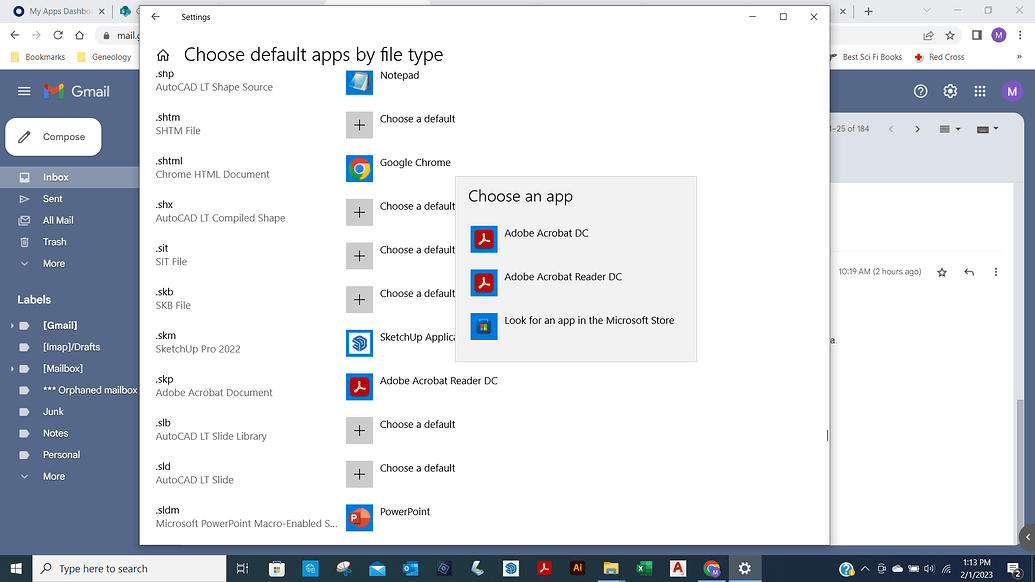Open Gmail support help icon
This screenshot has height=582, width=1035.
click(x=921, y=91)
